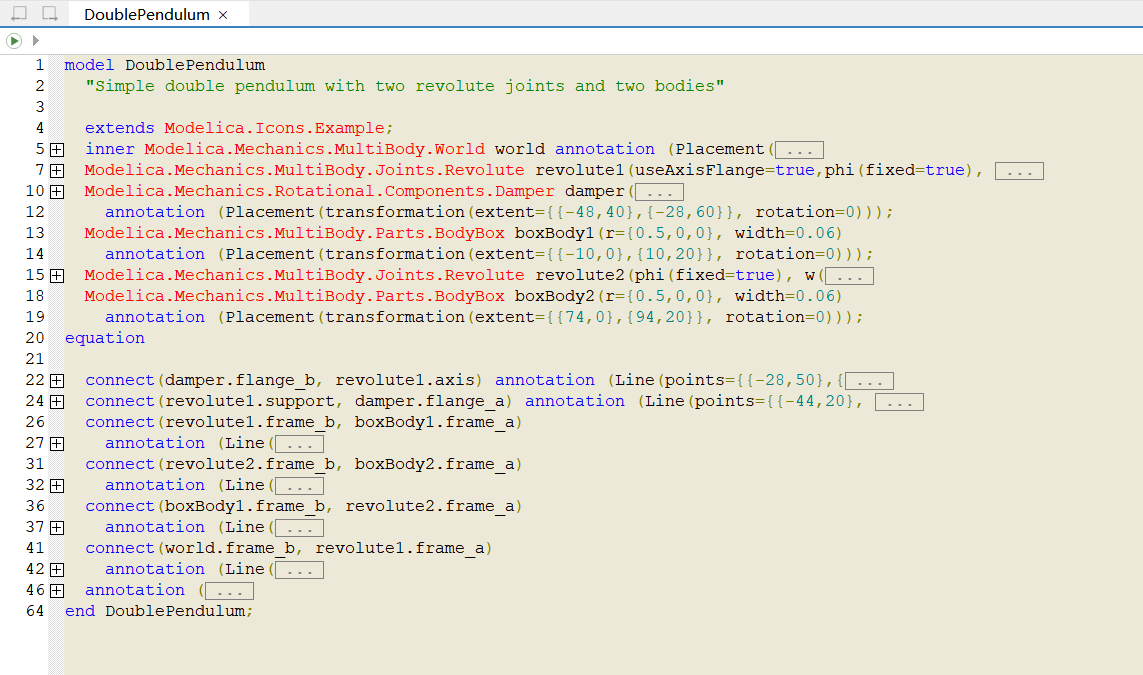Expand the folded revolute1 declaration at line 7
Screen dimensions: 1143x675
click(57, 171)
